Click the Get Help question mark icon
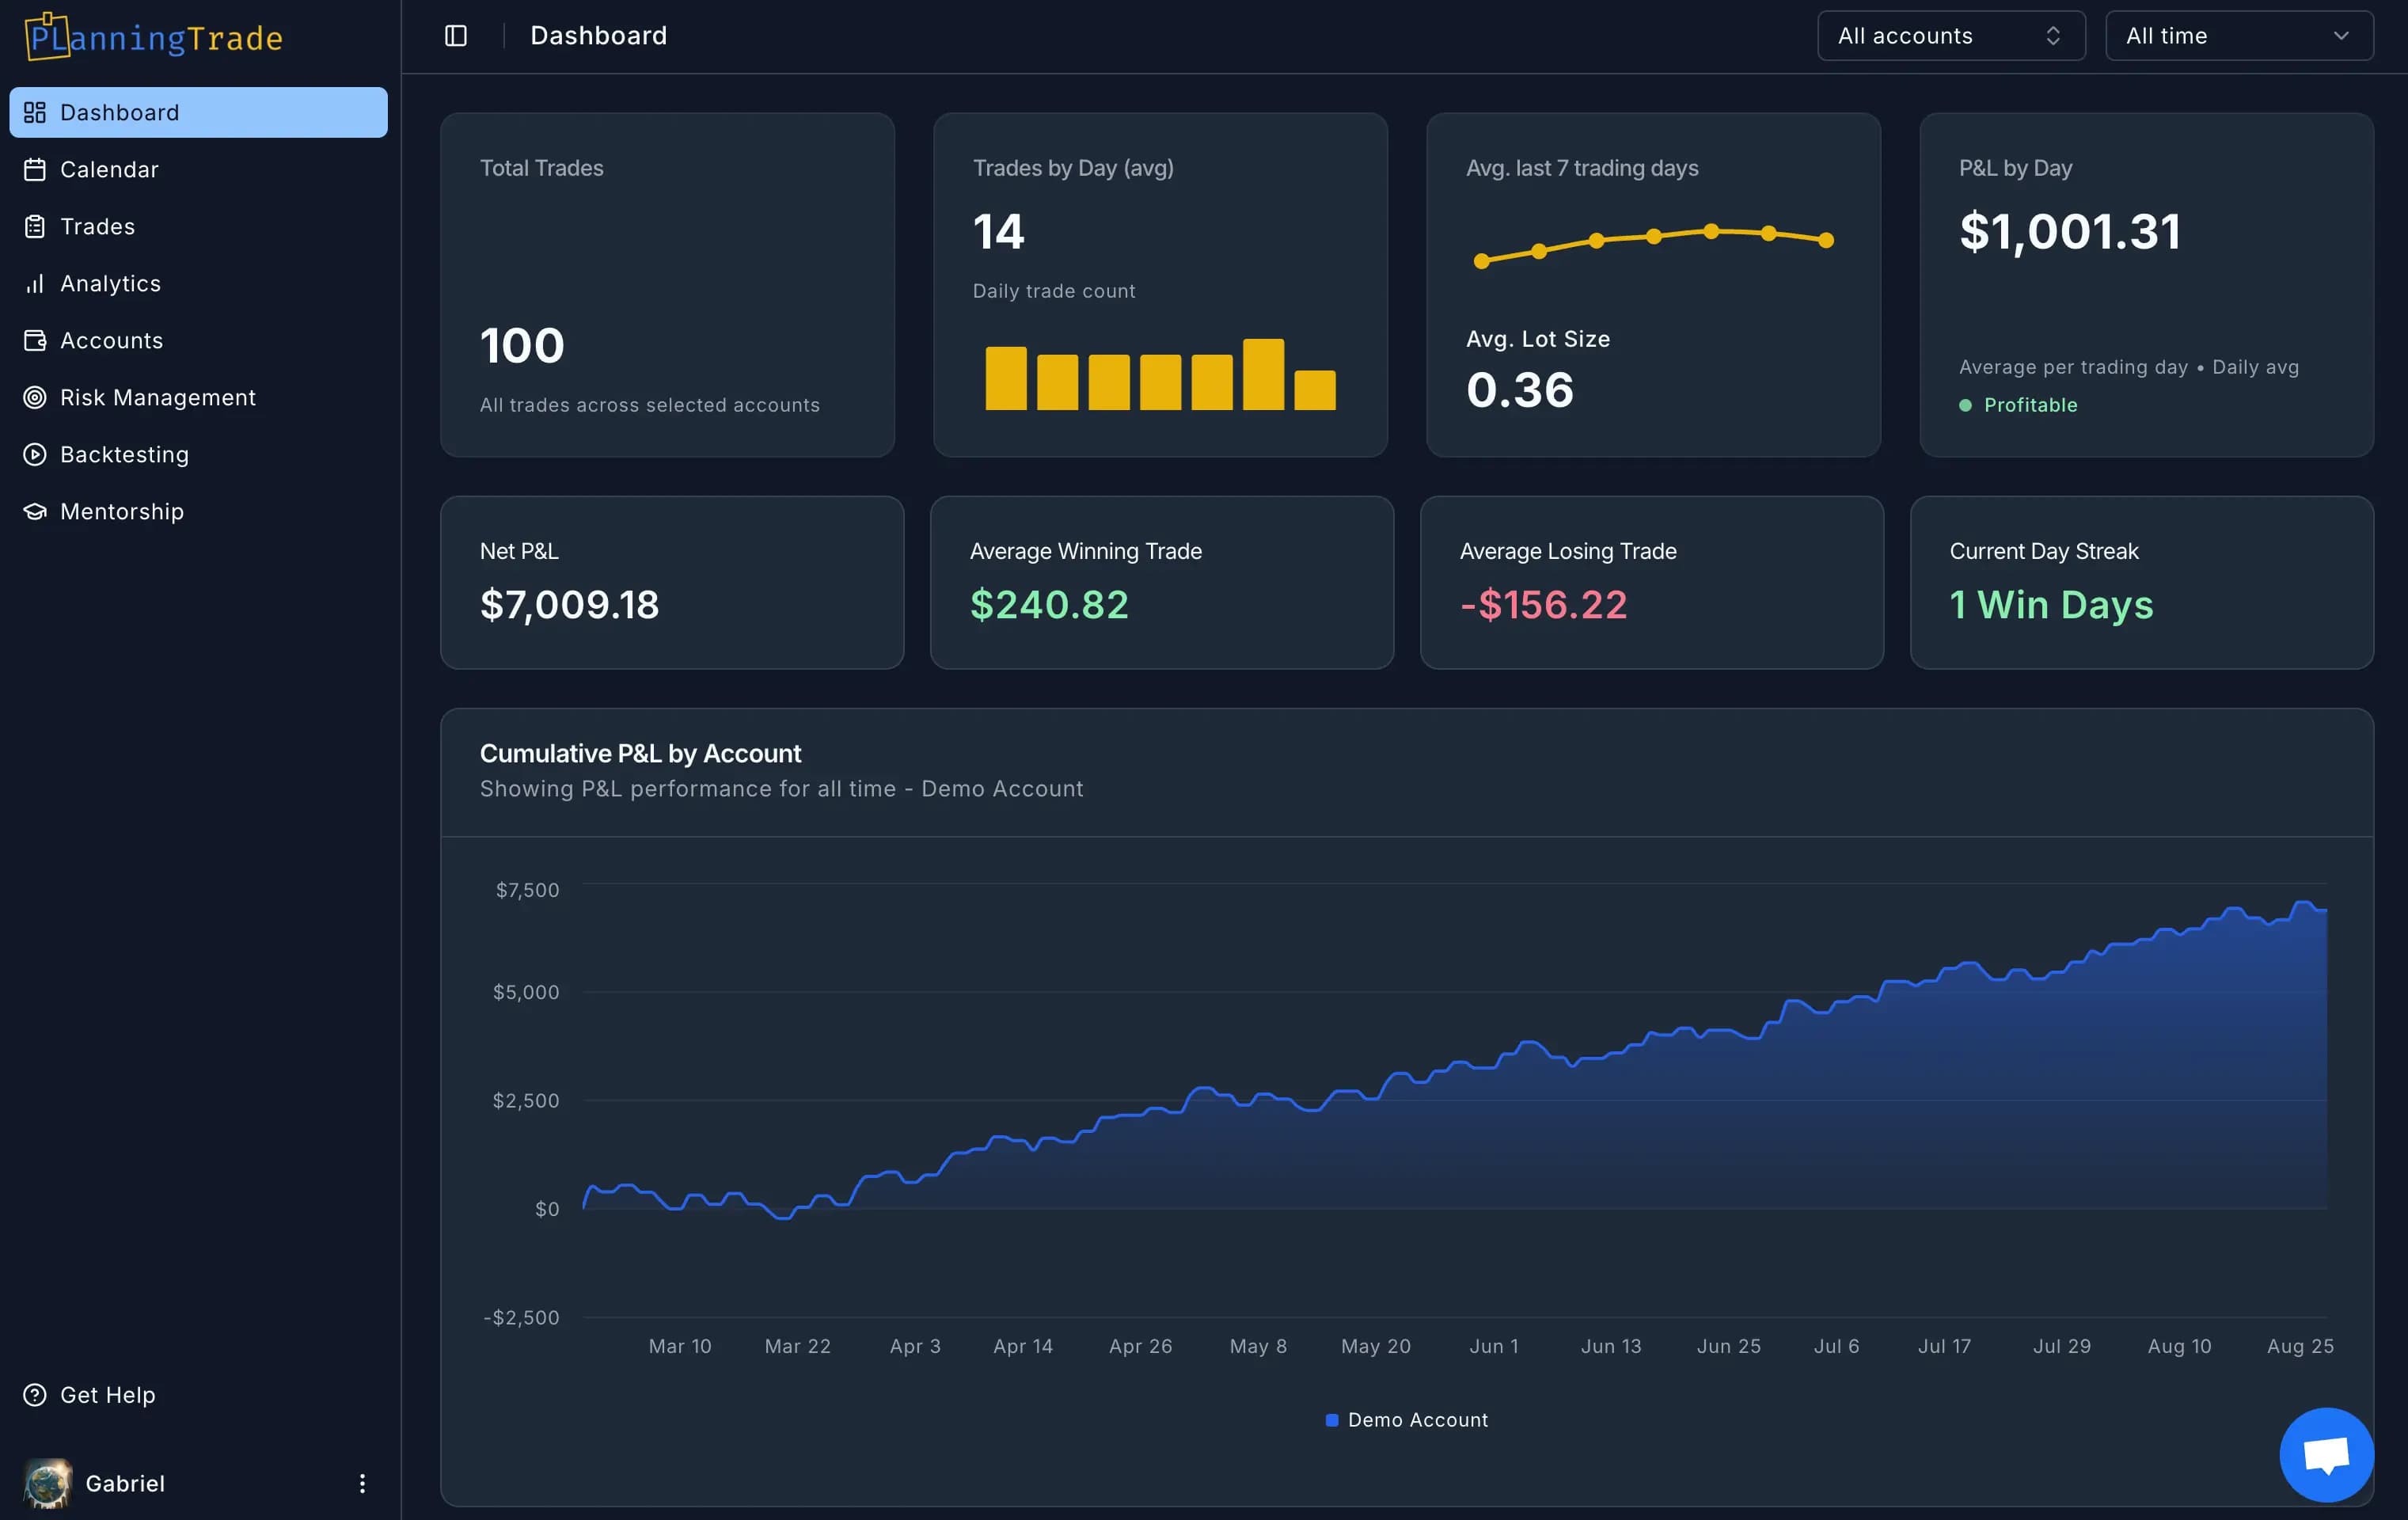Screen dimensions: 2408x1520 pos(35,1394)
